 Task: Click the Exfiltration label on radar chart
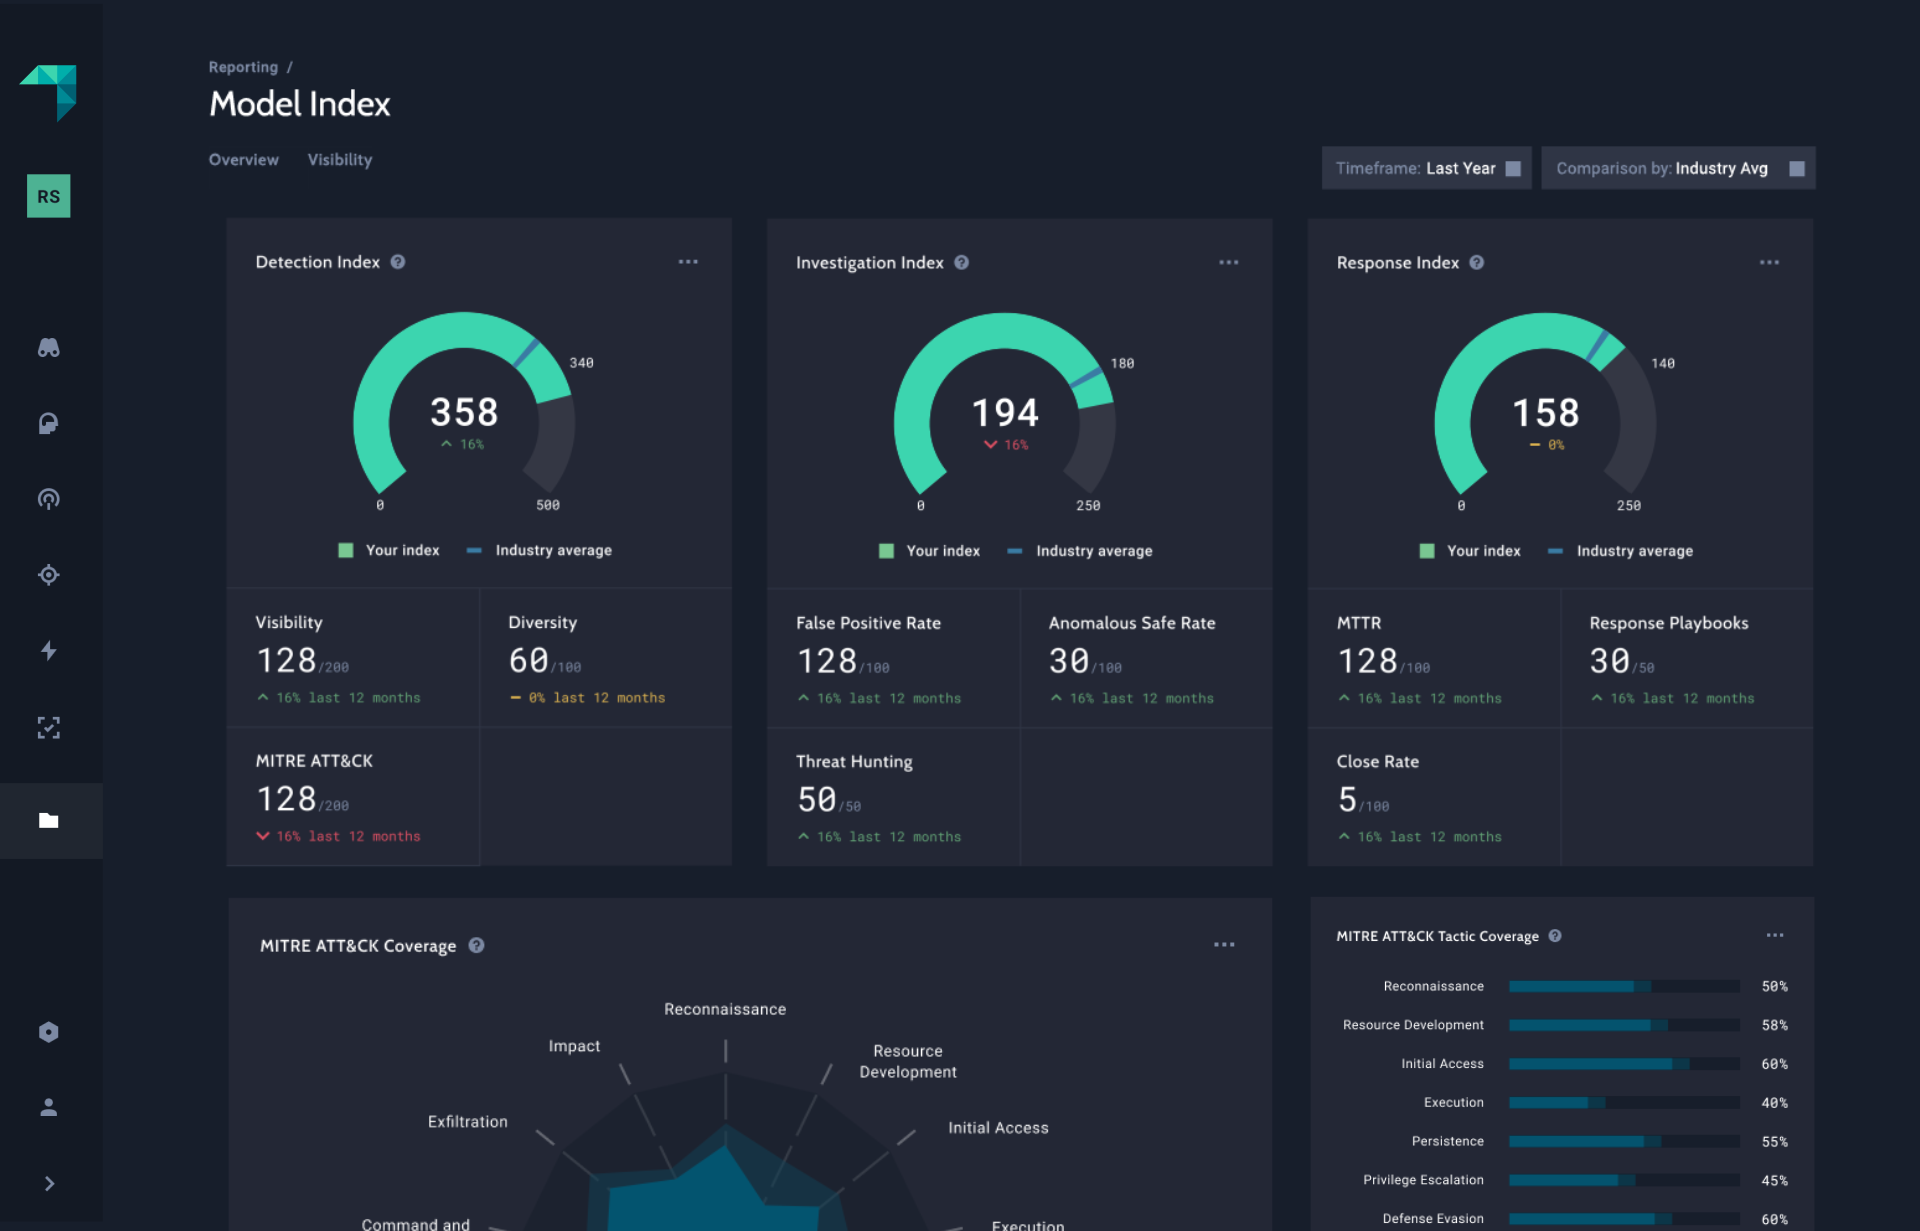pyautogui.click(x=468, y=1122)
